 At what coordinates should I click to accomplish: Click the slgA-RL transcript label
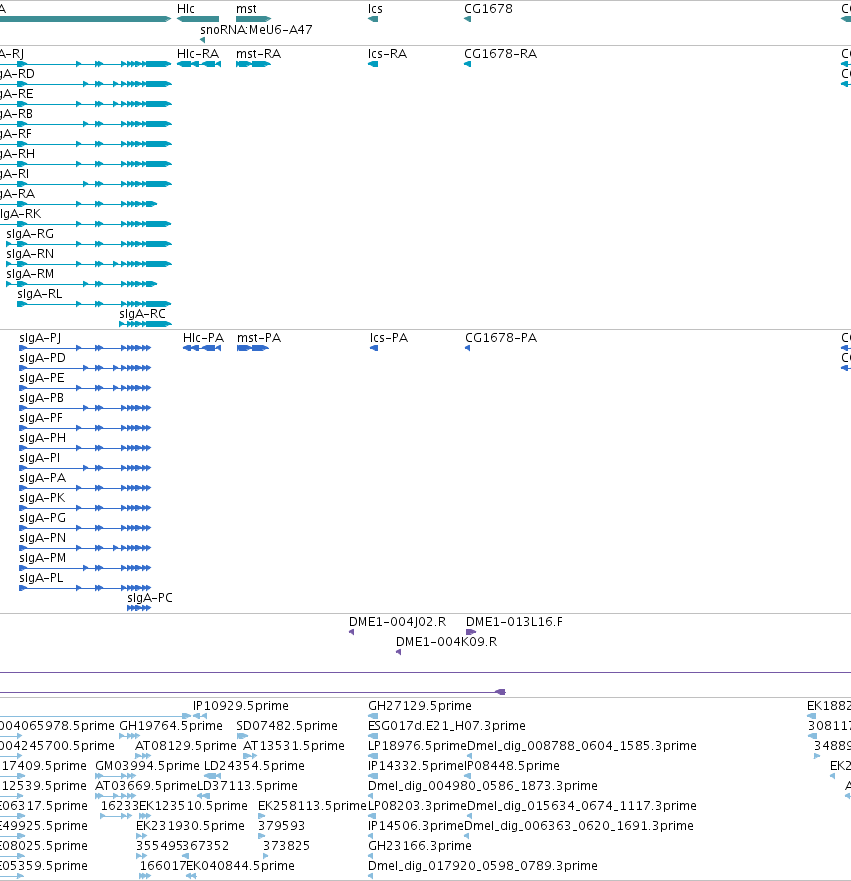pos(39,294)
